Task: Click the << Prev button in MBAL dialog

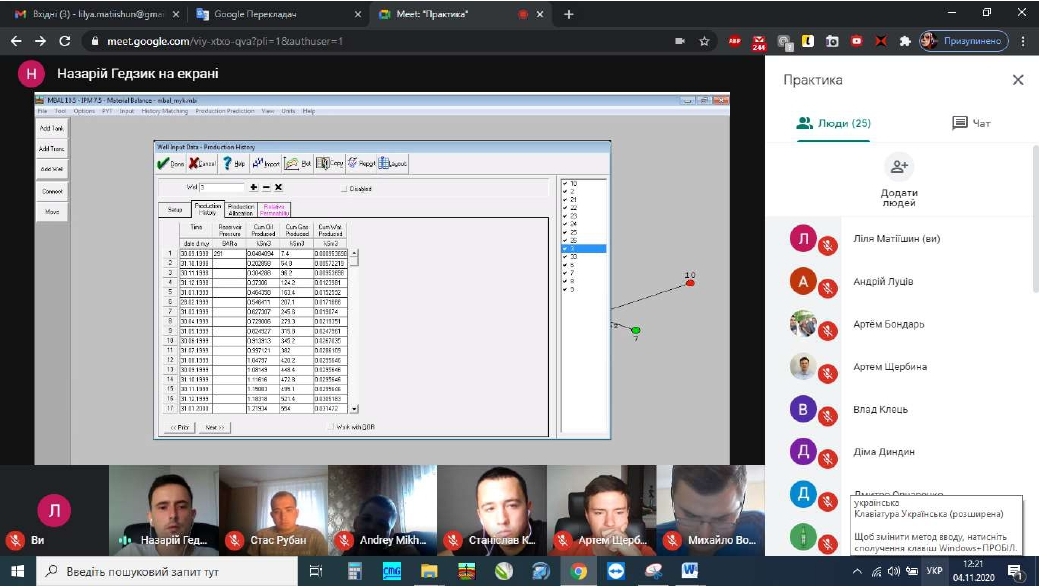Action: (x=179, y=427)
